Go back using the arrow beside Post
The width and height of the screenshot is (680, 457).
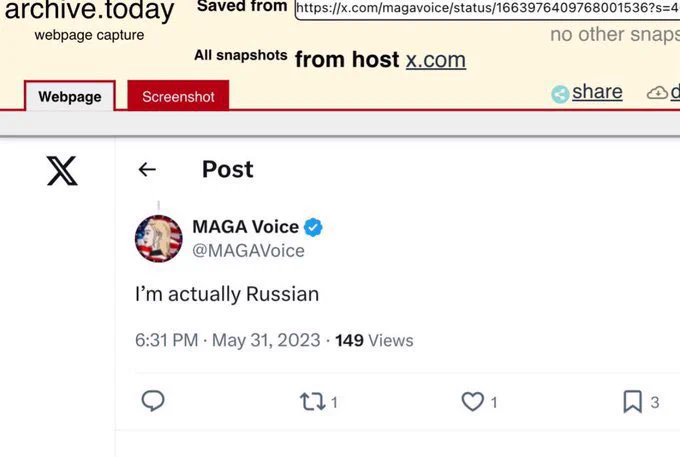click(147, 170)
